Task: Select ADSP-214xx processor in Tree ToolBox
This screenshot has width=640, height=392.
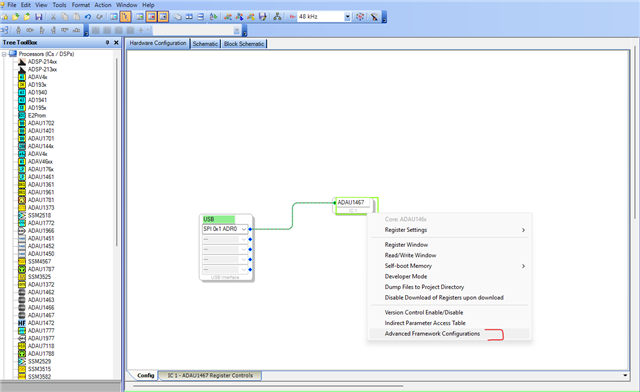Action: (42, 62)
